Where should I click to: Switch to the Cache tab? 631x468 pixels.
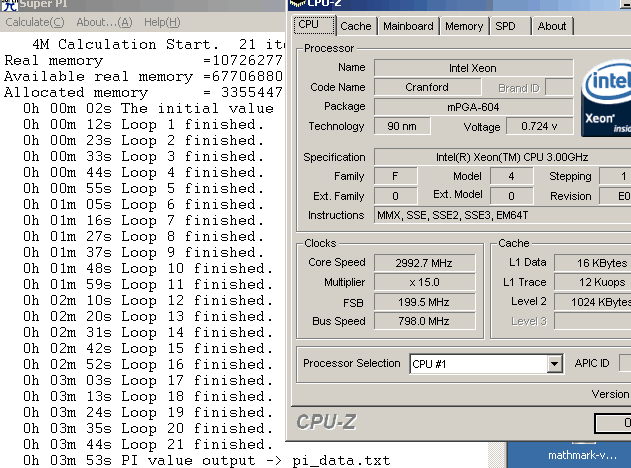(356, 26)
